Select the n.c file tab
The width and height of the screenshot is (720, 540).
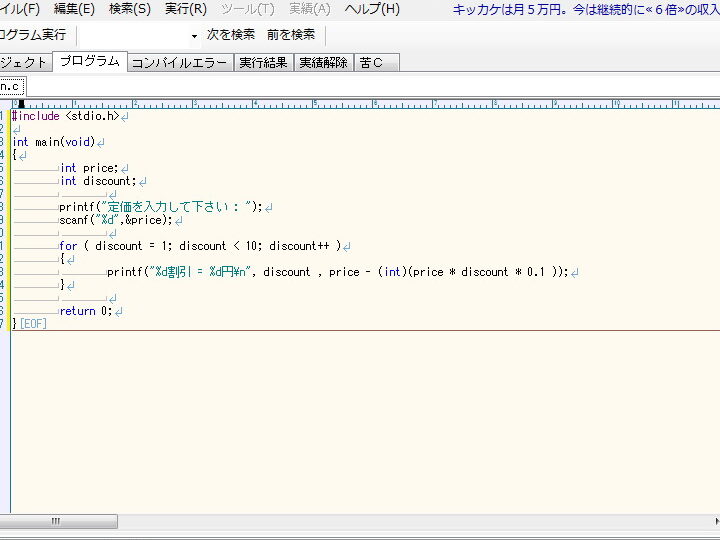pos(10,86)
